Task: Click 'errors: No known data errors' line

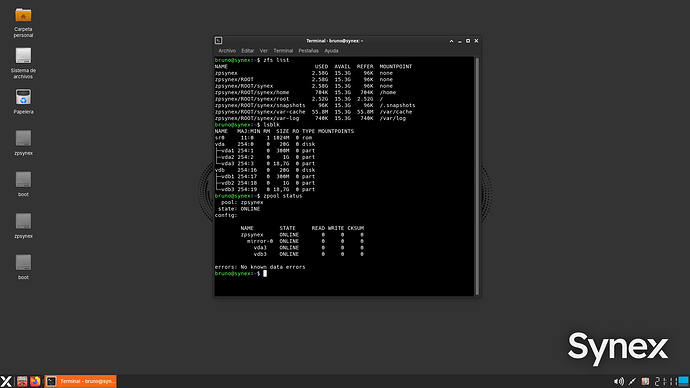Action: tap(260, 267)
